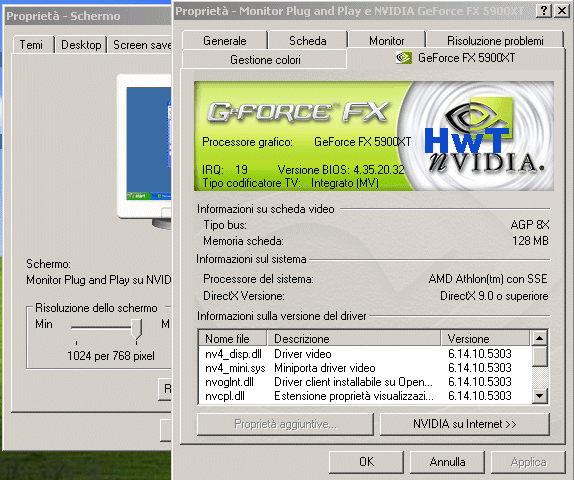Click 'Driver video' description cell
This screenshot has height=480, width=574.
303,354
